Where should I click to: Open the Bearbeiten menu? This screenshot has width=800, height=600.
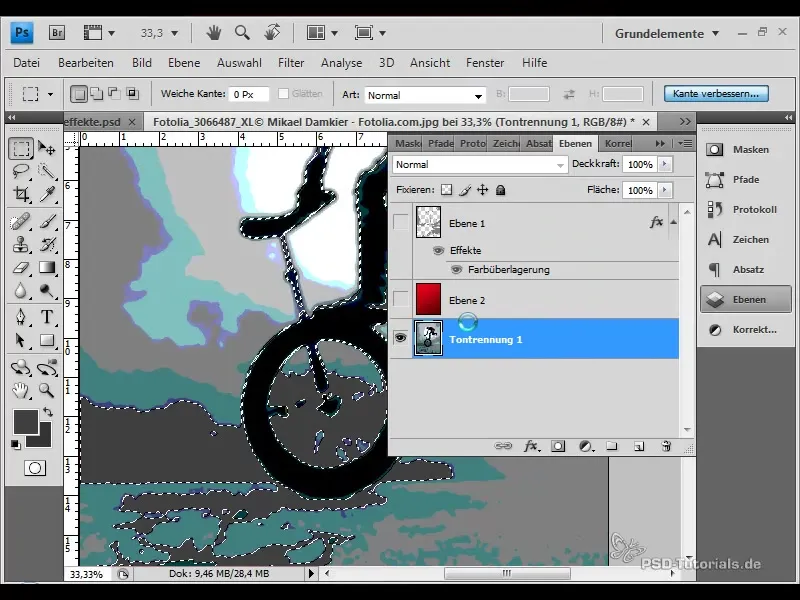click(86, 63)
